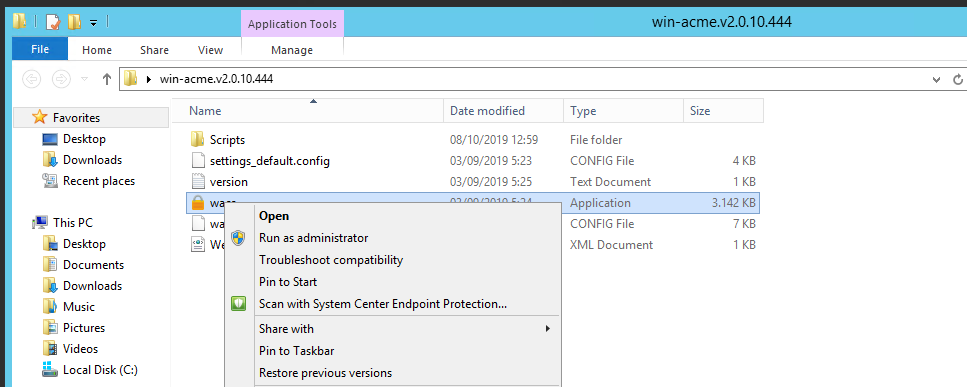Expand the address bar breadcrumb chevron
967x387 pixels.
(x=149, y=79)
